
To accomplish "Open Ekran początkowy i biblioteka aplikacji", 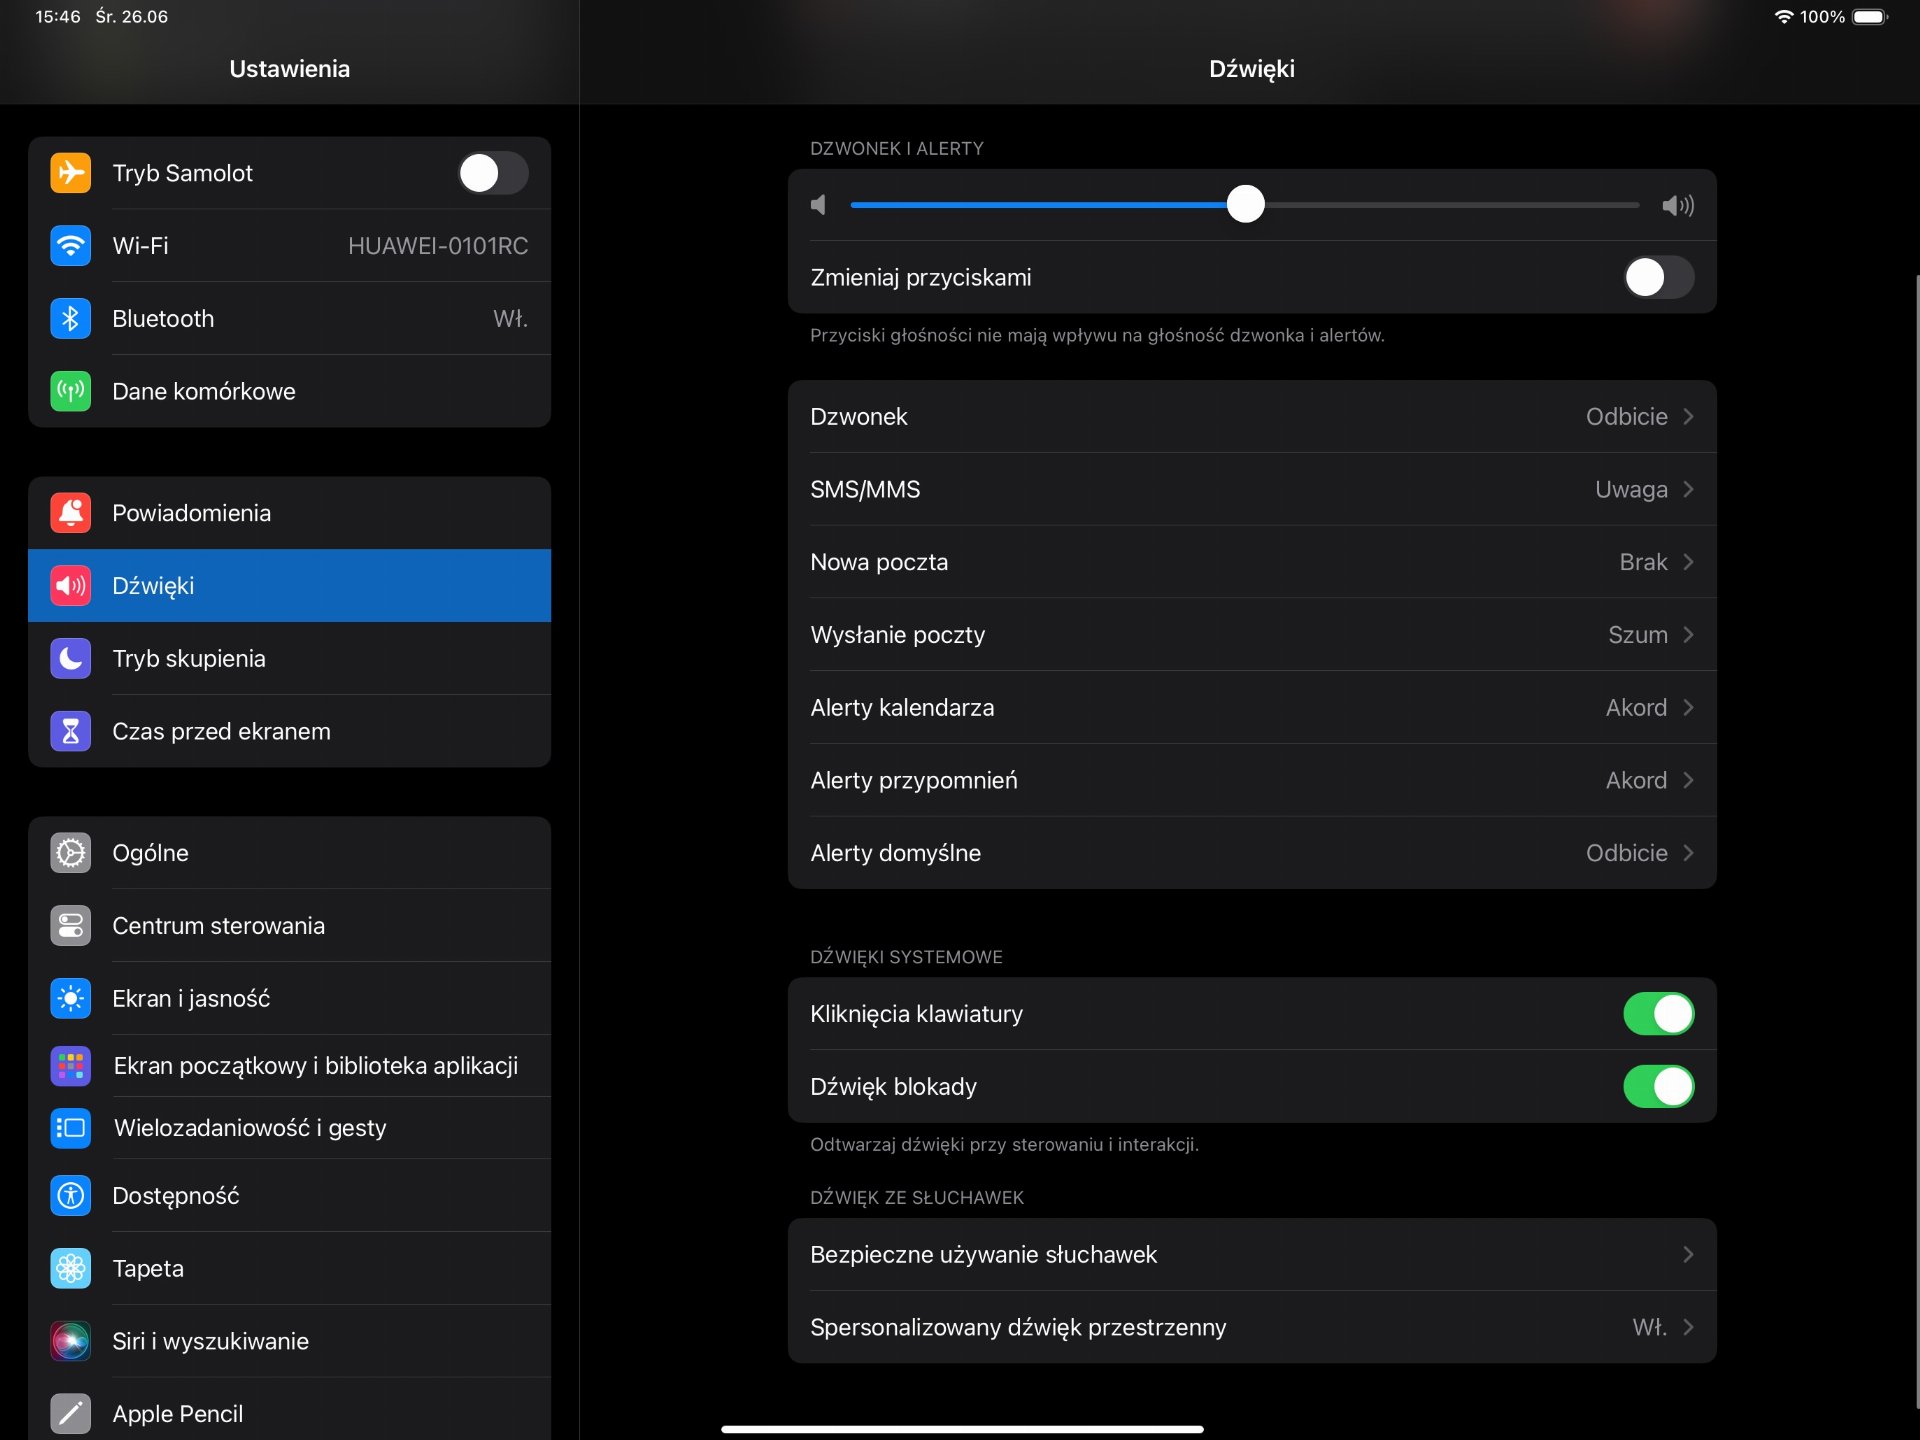I will (289, 1066).
